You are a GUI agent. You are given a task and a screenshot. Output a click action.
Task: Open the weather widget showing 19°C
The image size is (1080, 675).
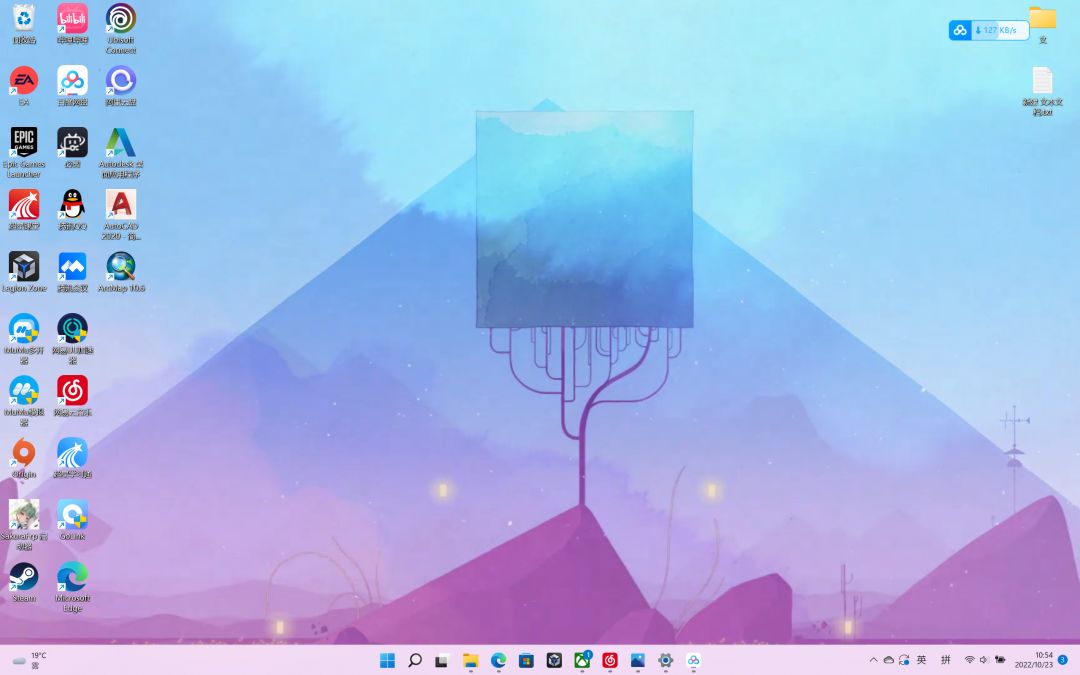[29, 661]
